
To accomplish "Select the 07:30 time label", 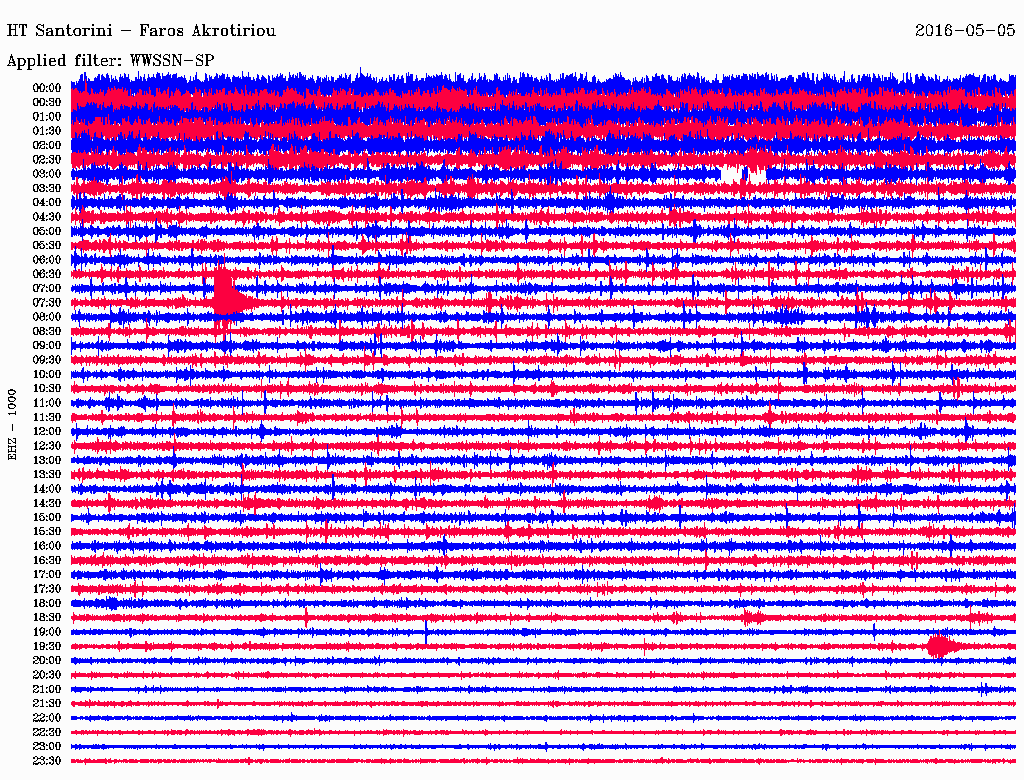I will pyautogui.click(x=47, y=303).
